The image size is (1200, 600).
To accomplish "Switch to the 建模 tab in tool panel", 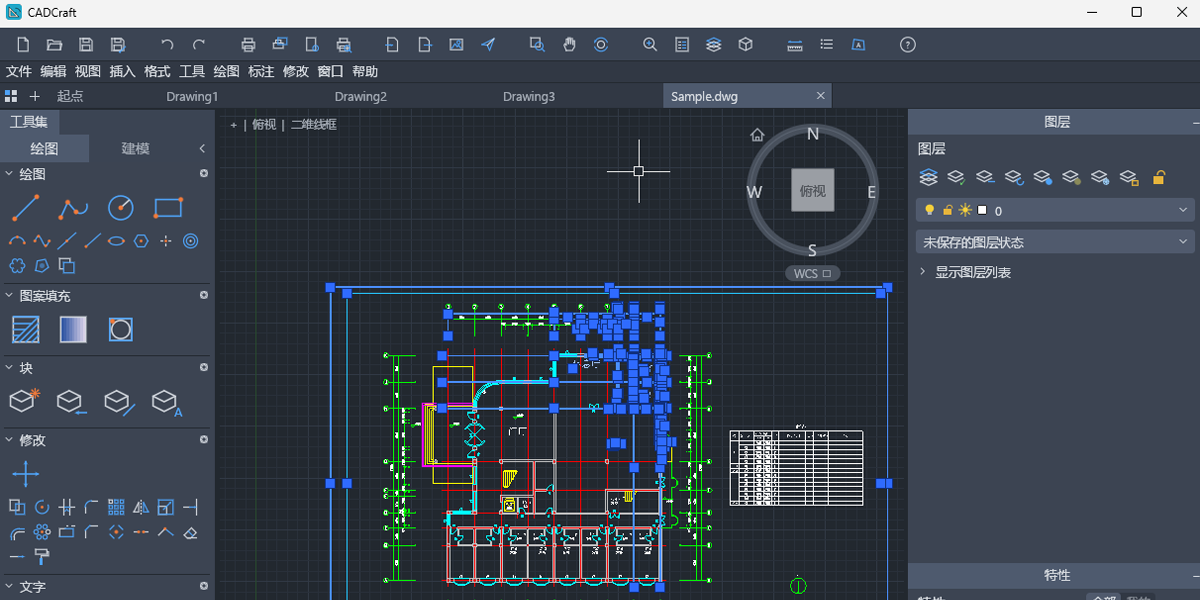I will click(x=135, y=148).
